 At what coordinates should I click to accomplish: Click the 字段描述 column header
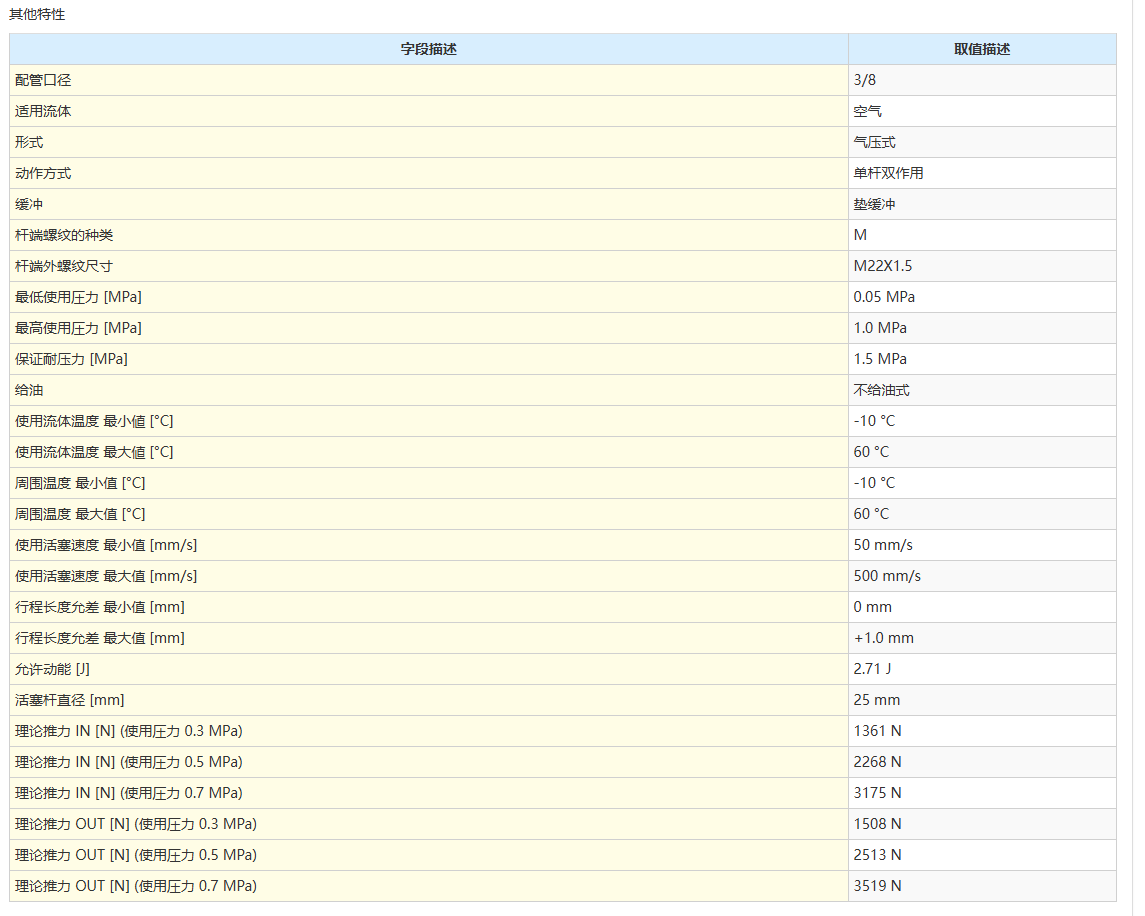(x=428, y=49)
